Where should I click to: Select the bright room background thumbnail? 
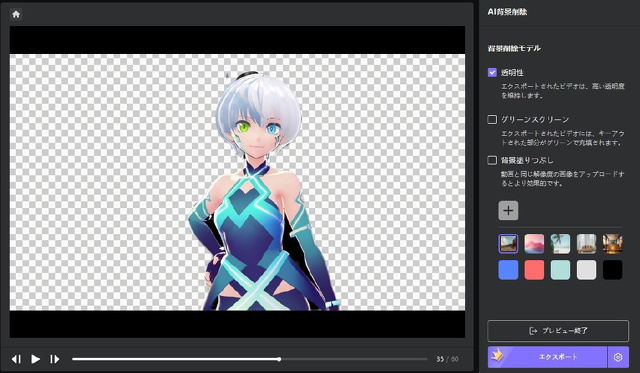pyautogui.click(x=587, y=244)
